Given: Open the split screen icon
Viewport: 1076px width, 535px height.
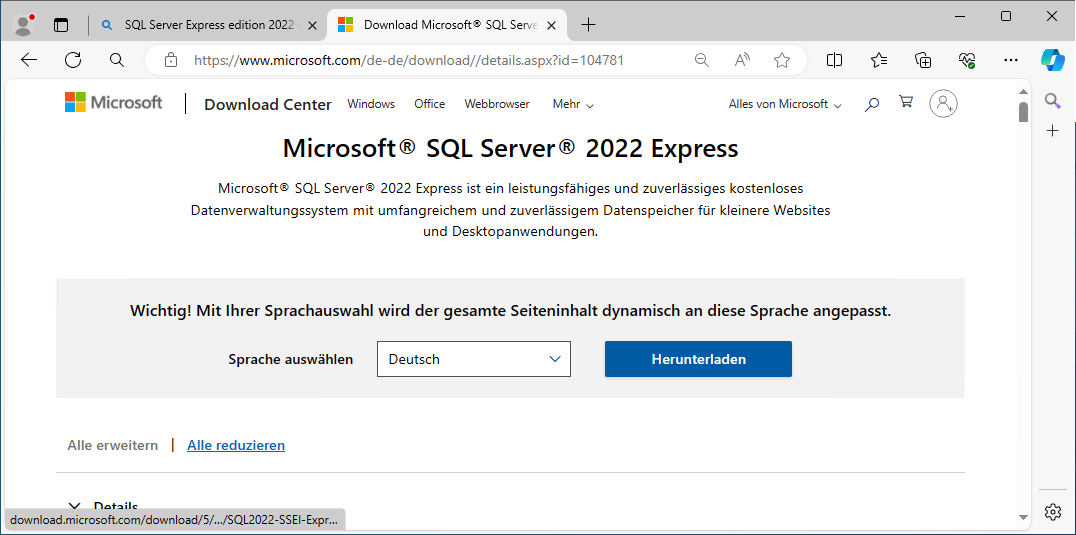Looking at the screenshot, I should pos(834,60).
